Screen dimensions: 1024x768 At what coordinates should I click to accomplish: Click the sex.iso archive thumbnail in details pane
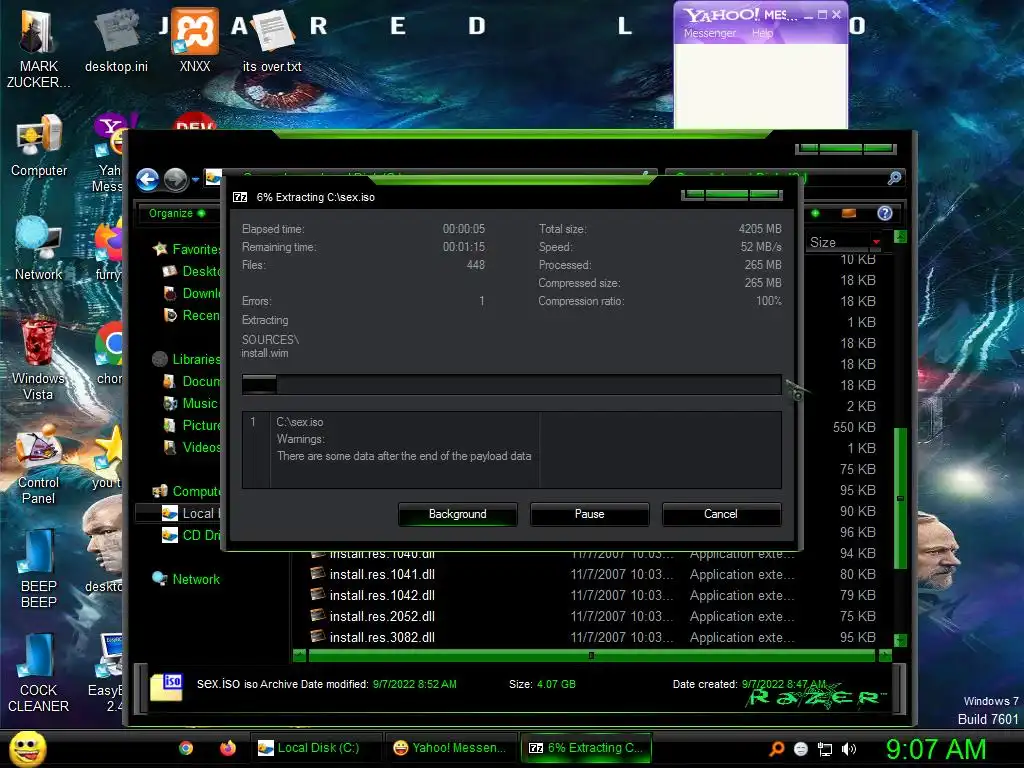point(167,687)
